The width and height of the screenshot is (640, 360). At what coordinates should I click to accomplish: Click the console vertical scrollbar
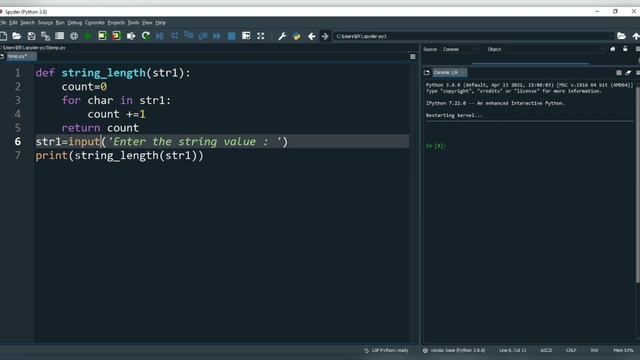click(x=637, y=184)
